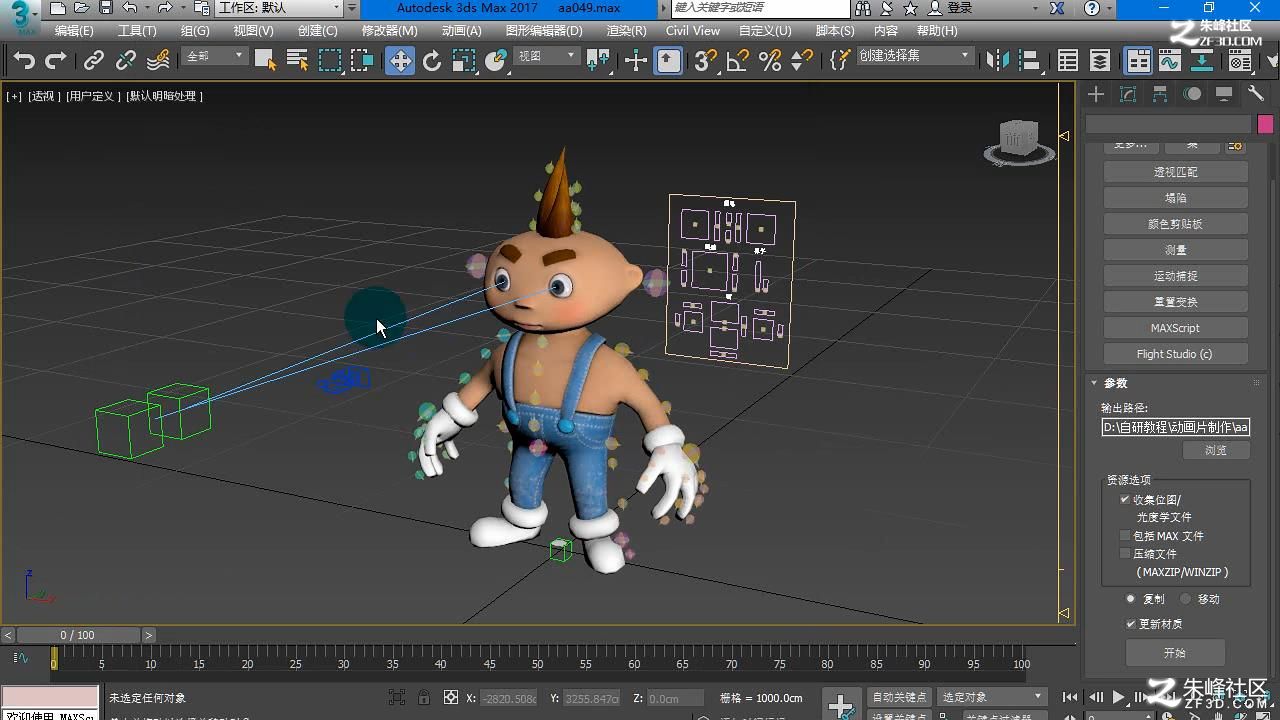Toggle Spinner Snap

click(802, 61)
